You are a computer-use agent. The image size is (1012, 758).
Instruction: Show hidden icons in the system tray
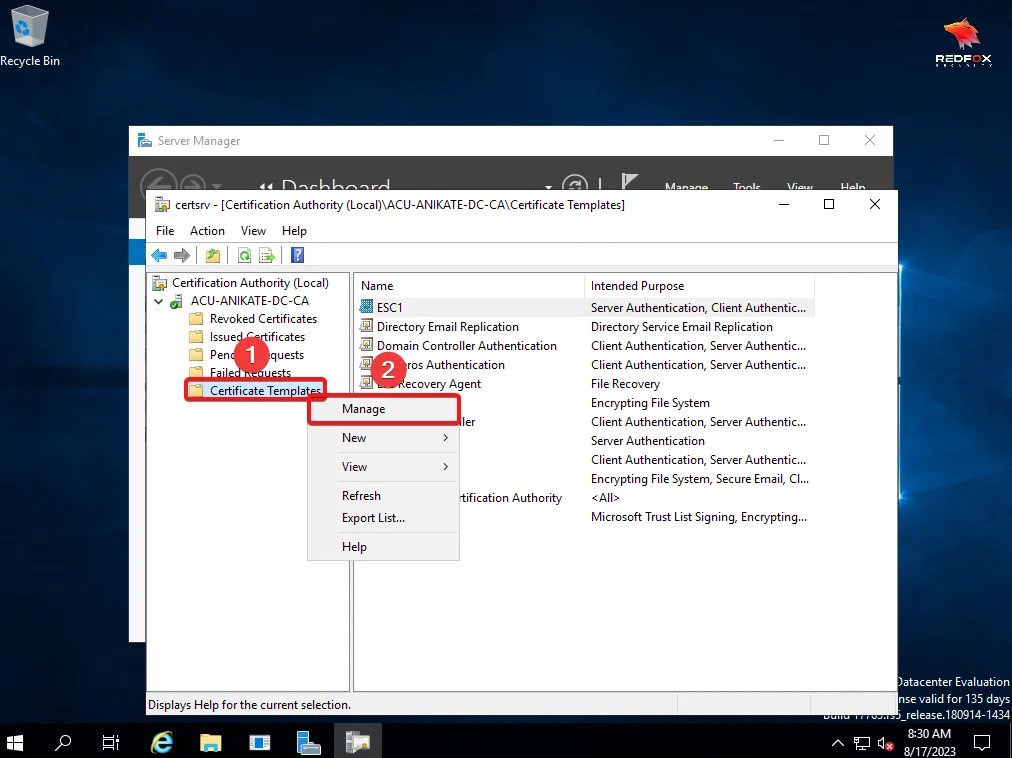pyautogui.click(x=838, y=742)
